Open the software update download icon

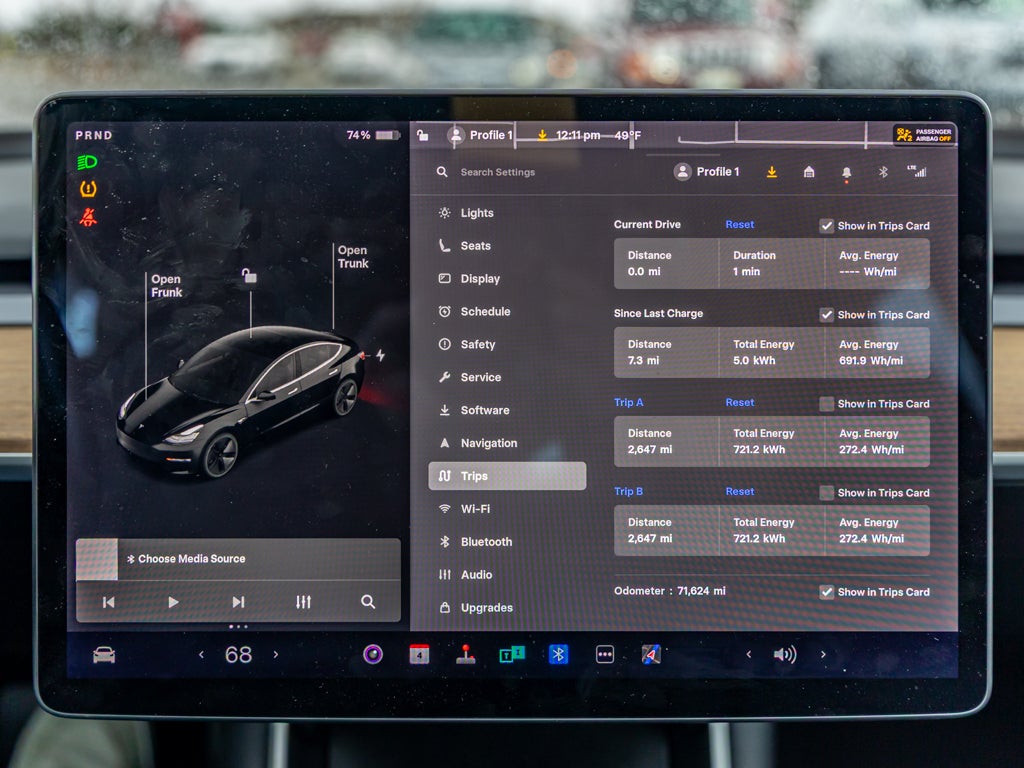click(x=772, y=172)
